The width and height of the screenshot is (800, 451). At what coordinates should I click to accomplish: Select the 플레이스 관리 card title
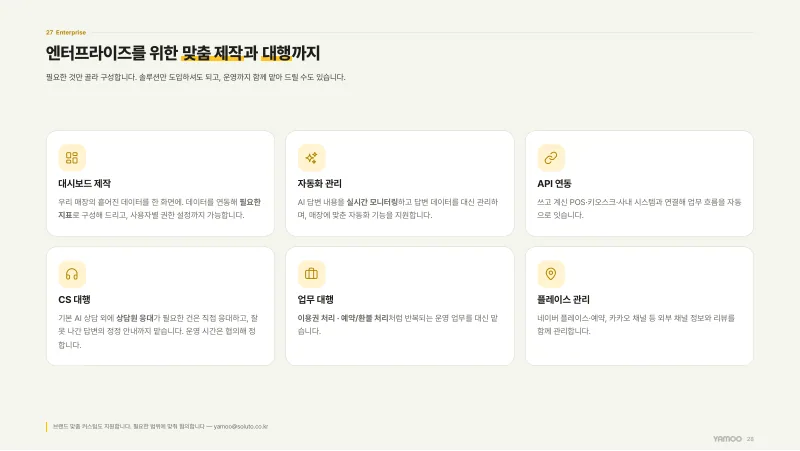tap(563, 299)
